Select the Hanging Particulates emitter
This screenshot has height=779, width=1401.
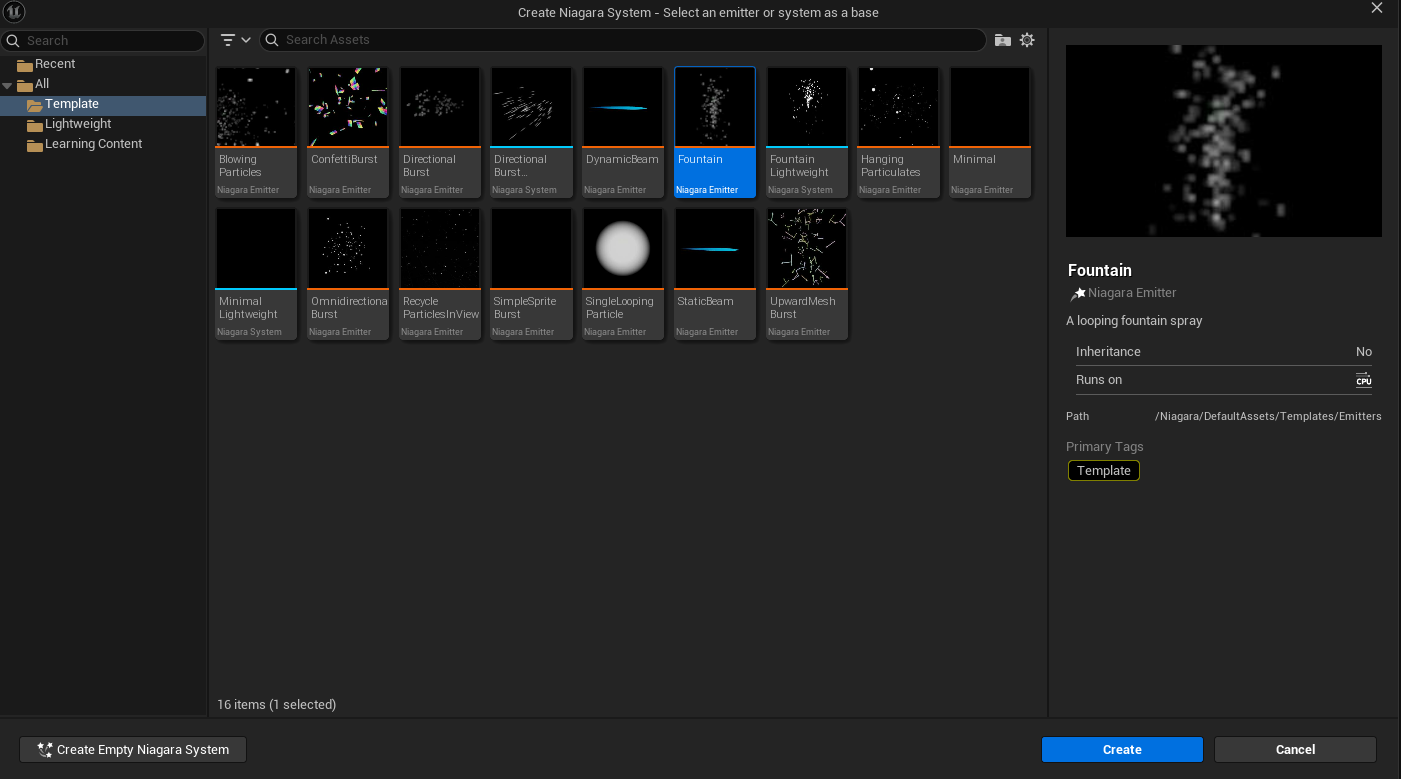point(898,132)
